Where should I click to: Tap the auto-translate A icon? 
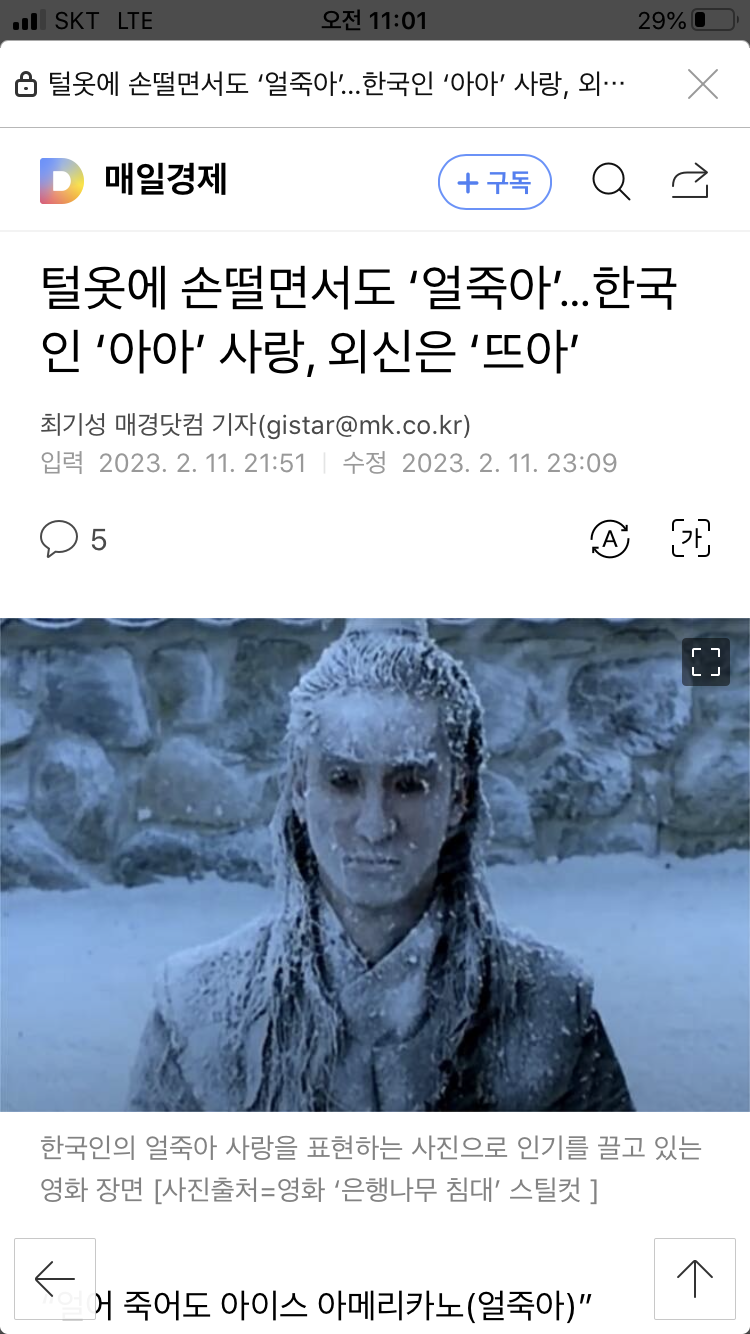click(610, 540)
